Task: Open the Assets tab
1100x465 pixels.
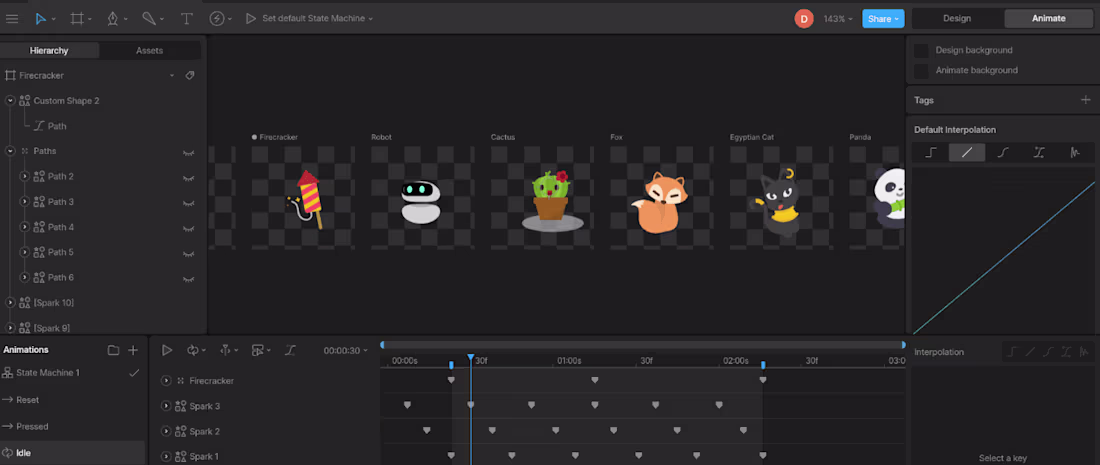Action: [x=149, y=50]
